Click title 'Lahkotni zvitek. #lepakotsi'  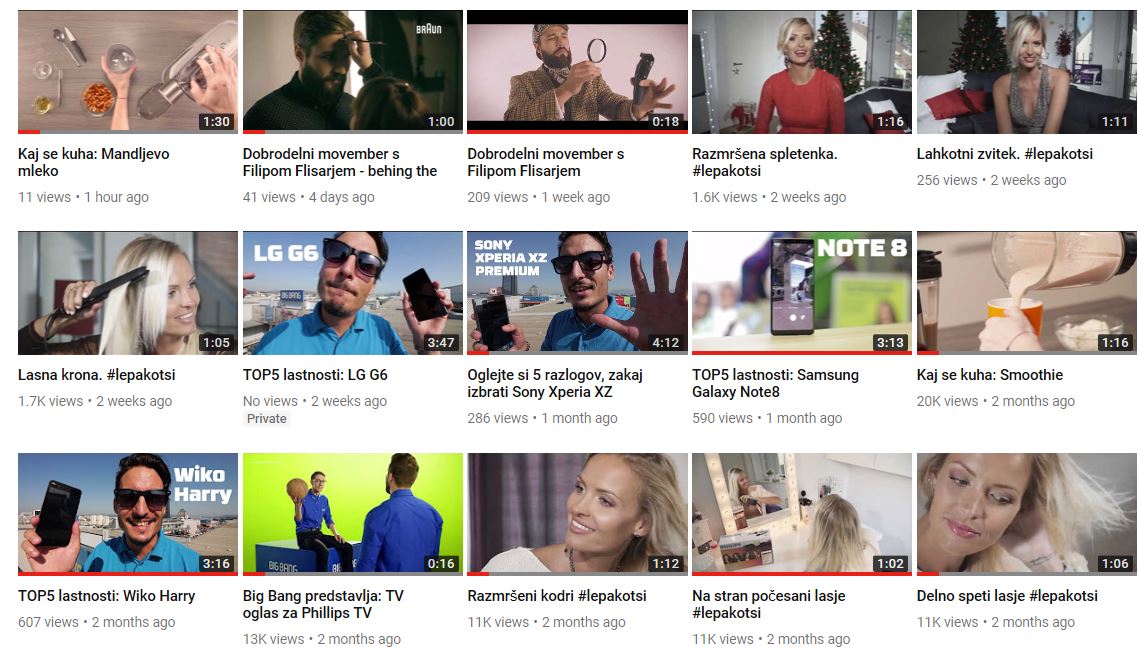(x=1005, y=154)
